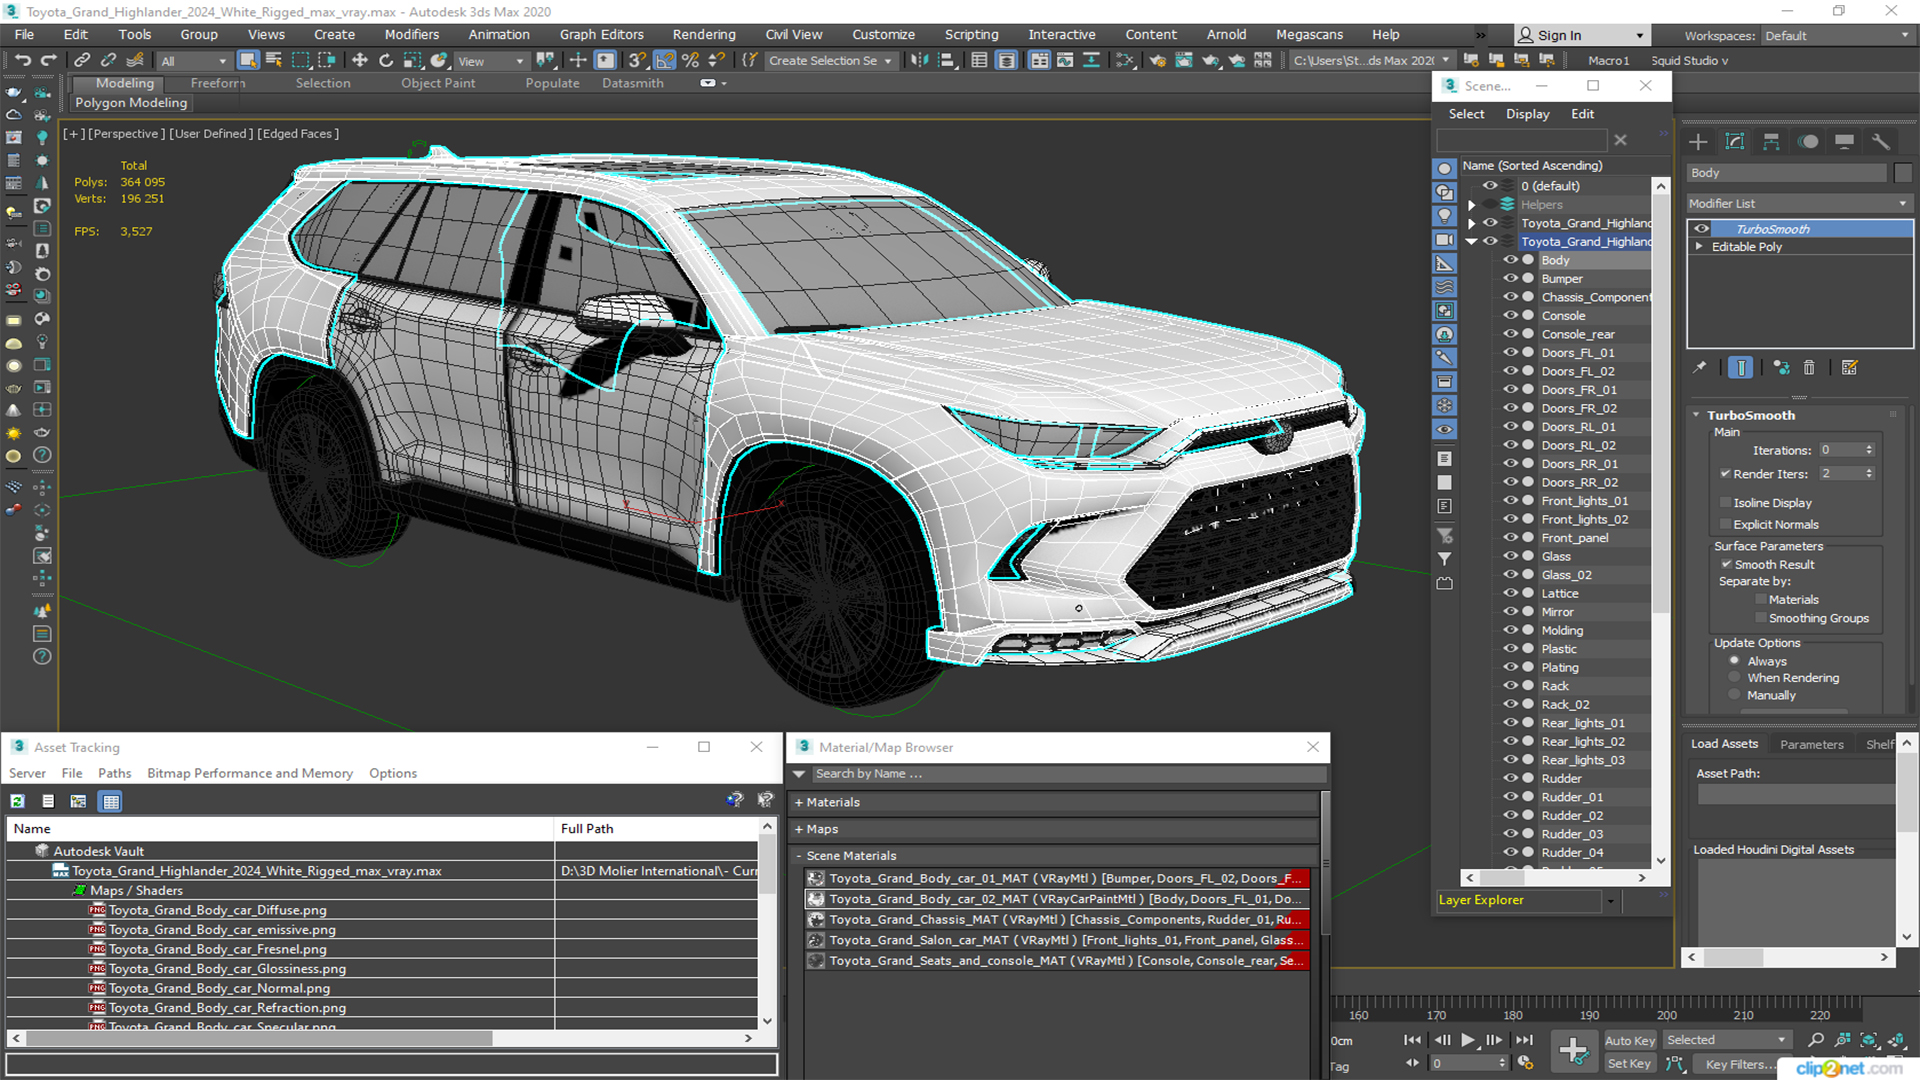Uncheck the Smooth Result checkbox
The image size is (1920, 1080).
point(1726,565)
